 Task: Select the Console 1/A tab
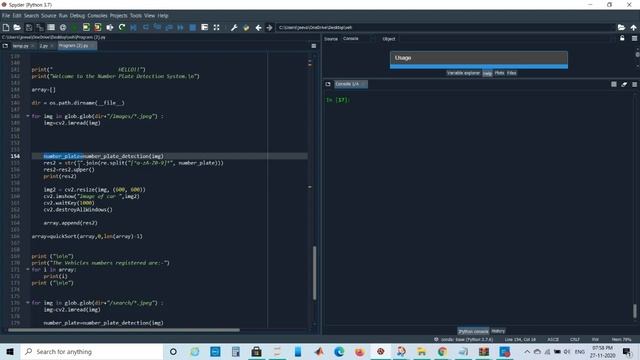click(350, 84)
